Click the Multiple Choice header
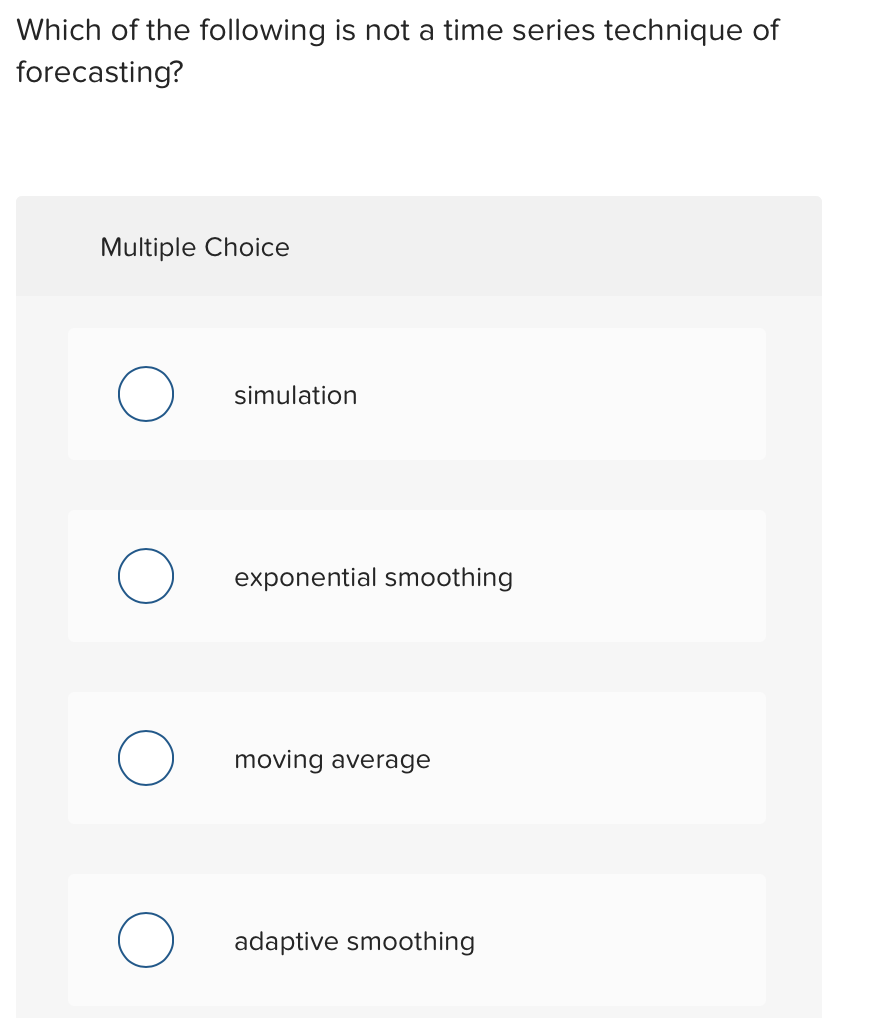886x1022 pixels. coord(195,247)
